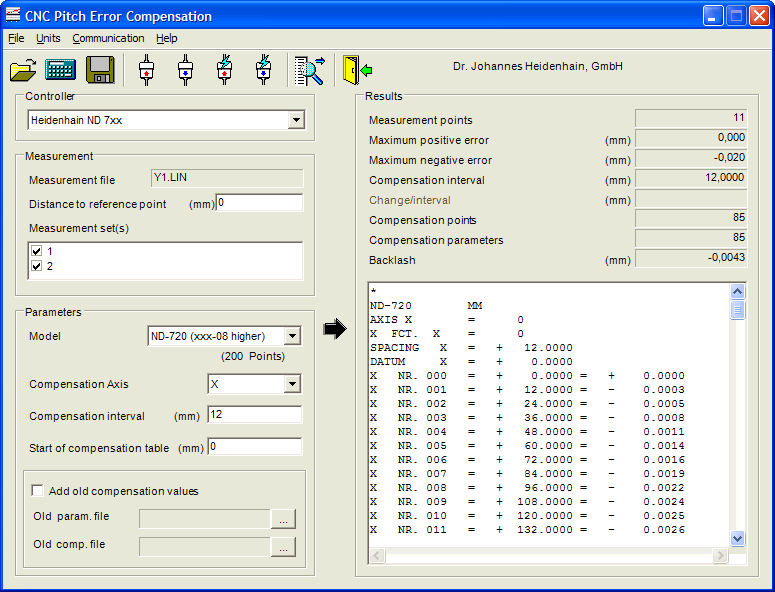Viewport: 775px width, 592px height.
Task: Click the Old comp. file text field
Action: pos(205,547)
